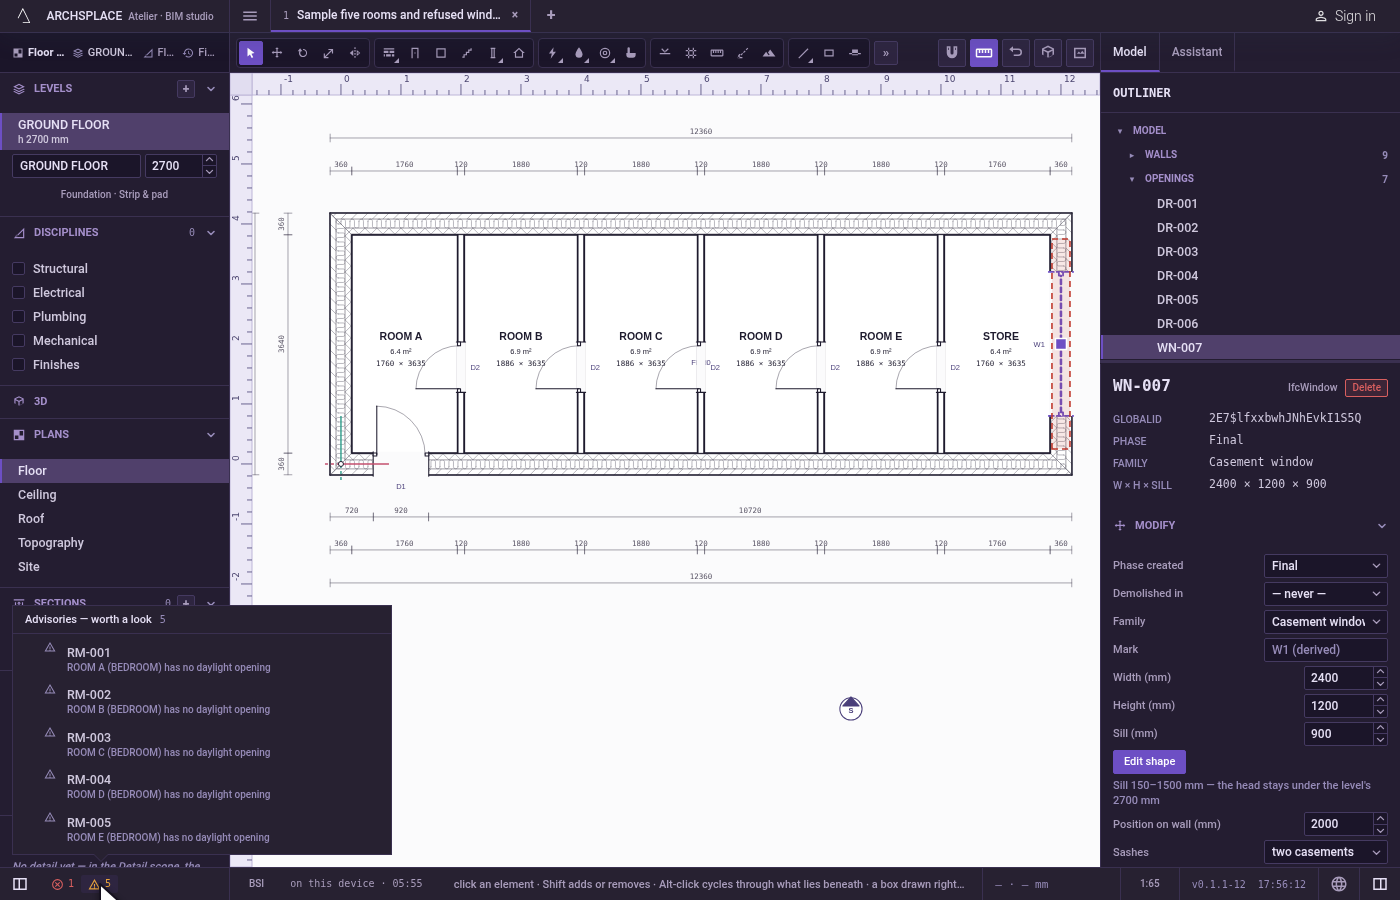
Task: Click the Width (mm) input field
Action: click(1339, 678)
